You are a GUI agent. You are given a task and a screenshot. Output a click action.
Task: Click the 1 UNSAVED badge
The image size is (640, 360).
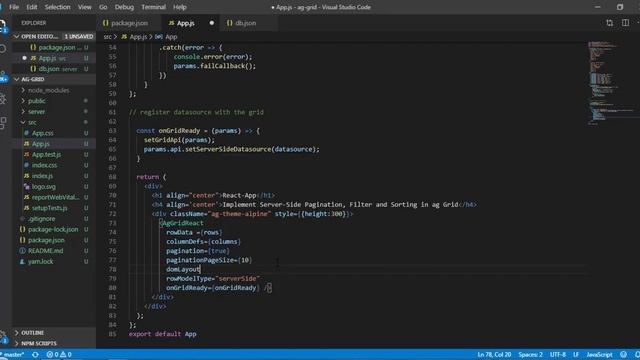[x=79, y=36]
